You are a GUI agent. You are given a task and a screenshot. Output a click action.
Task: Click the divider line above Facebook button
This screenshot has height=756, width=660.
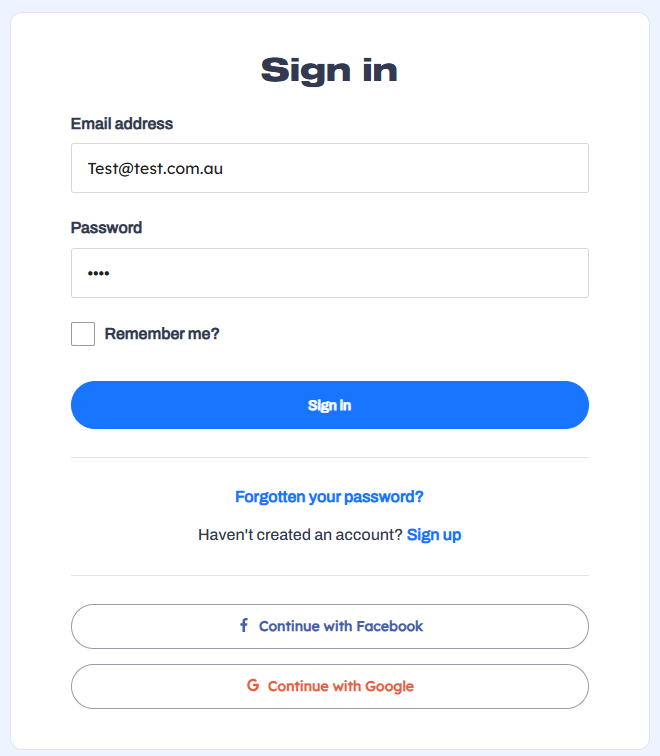point(329,575)
